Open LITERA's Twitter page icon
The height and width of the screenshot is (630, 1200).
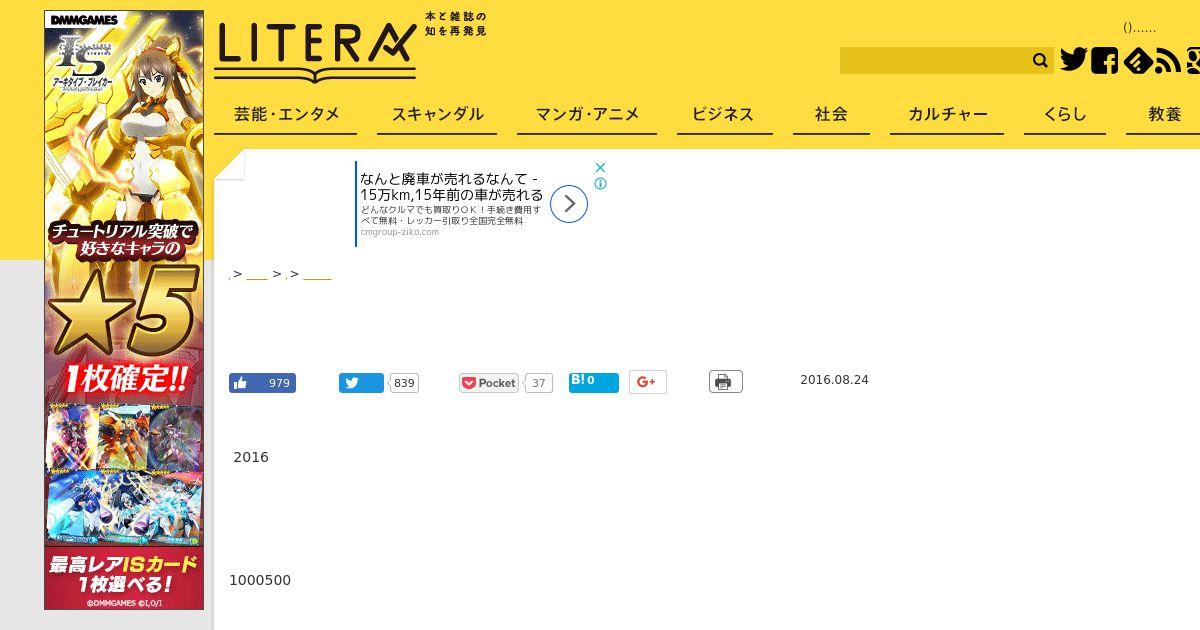1073,60
